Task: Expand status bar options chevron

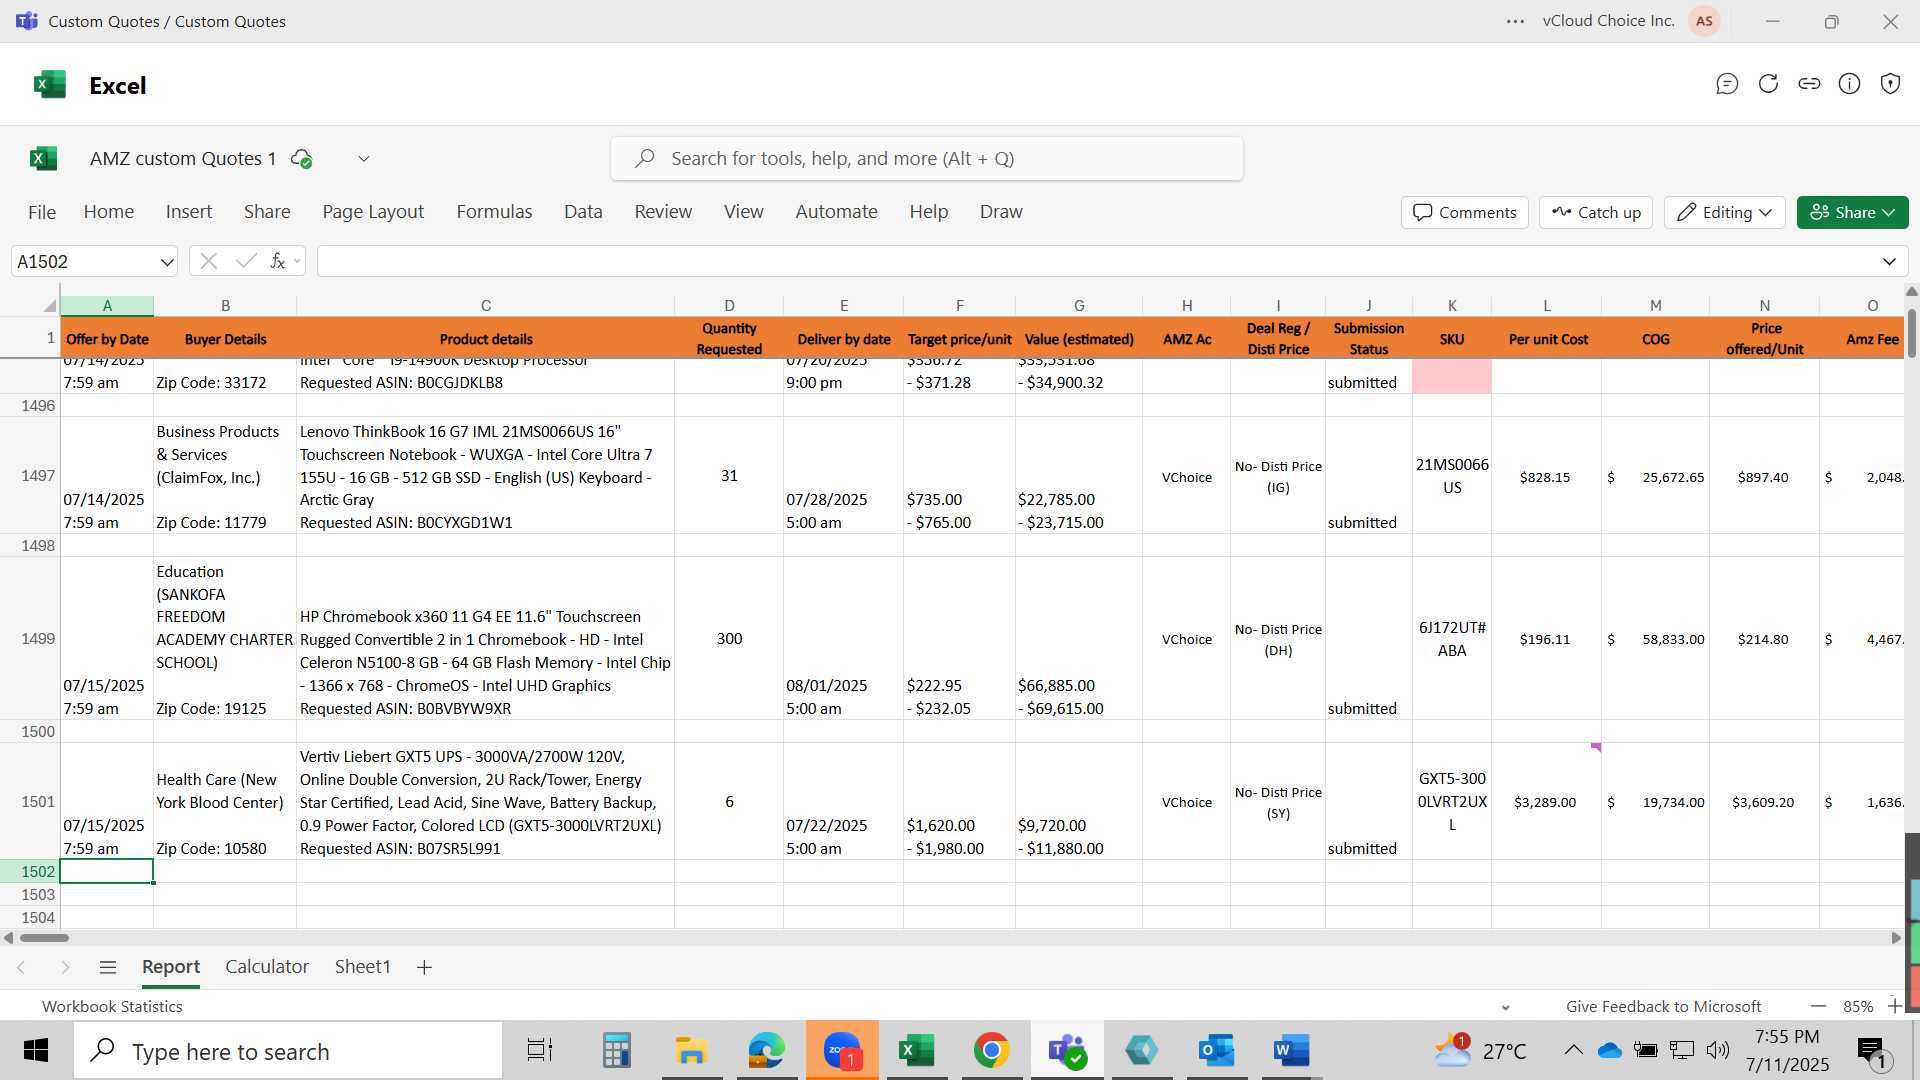Action: 1505,1007
